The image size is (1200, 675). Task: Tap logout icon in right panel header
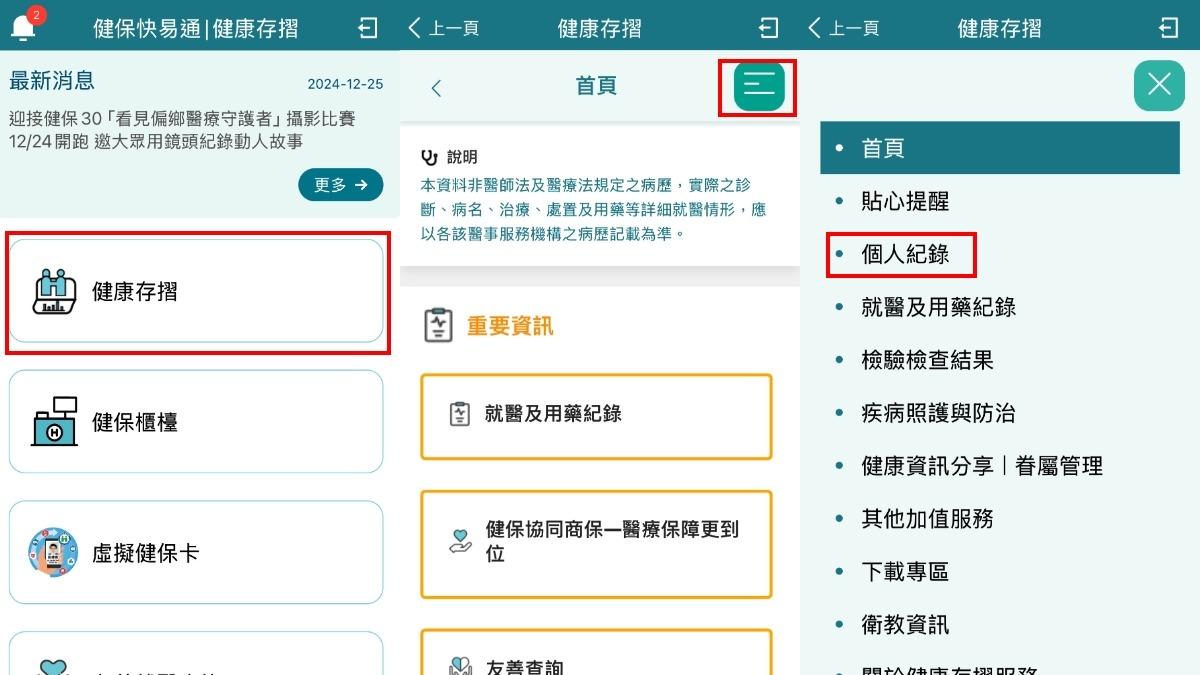pos(1168,28)
